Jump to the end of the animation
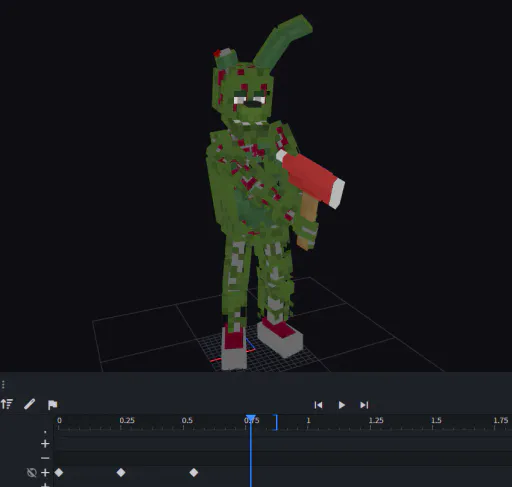Screen dimensions: 512x487 point(364,405)
